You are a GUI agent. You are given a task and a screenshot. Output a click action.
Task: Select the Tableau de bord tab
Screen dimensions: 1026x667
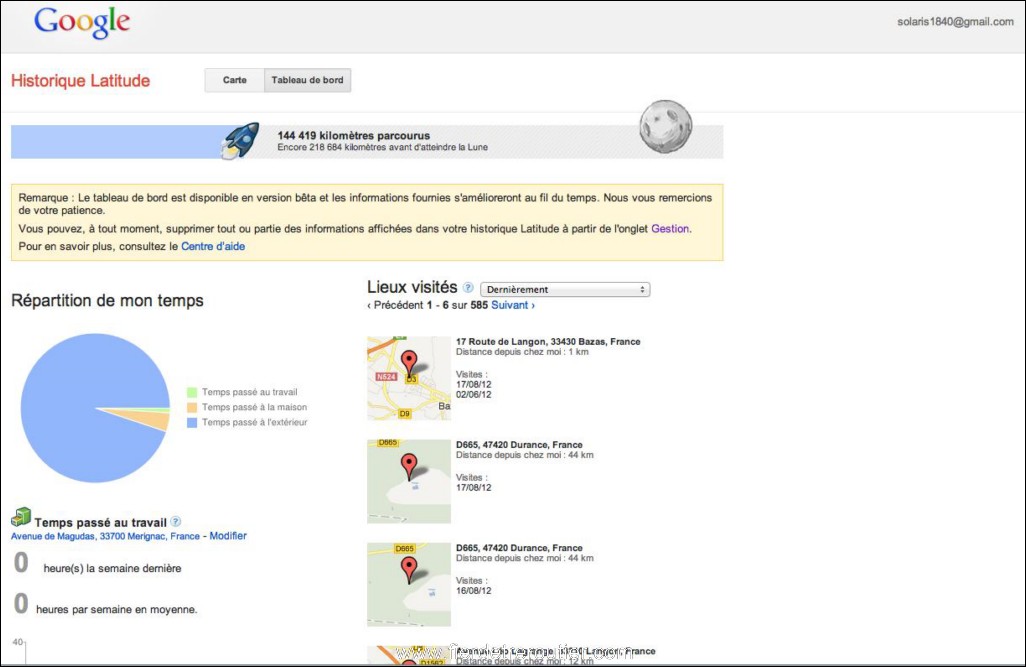[x=308, y=80]
